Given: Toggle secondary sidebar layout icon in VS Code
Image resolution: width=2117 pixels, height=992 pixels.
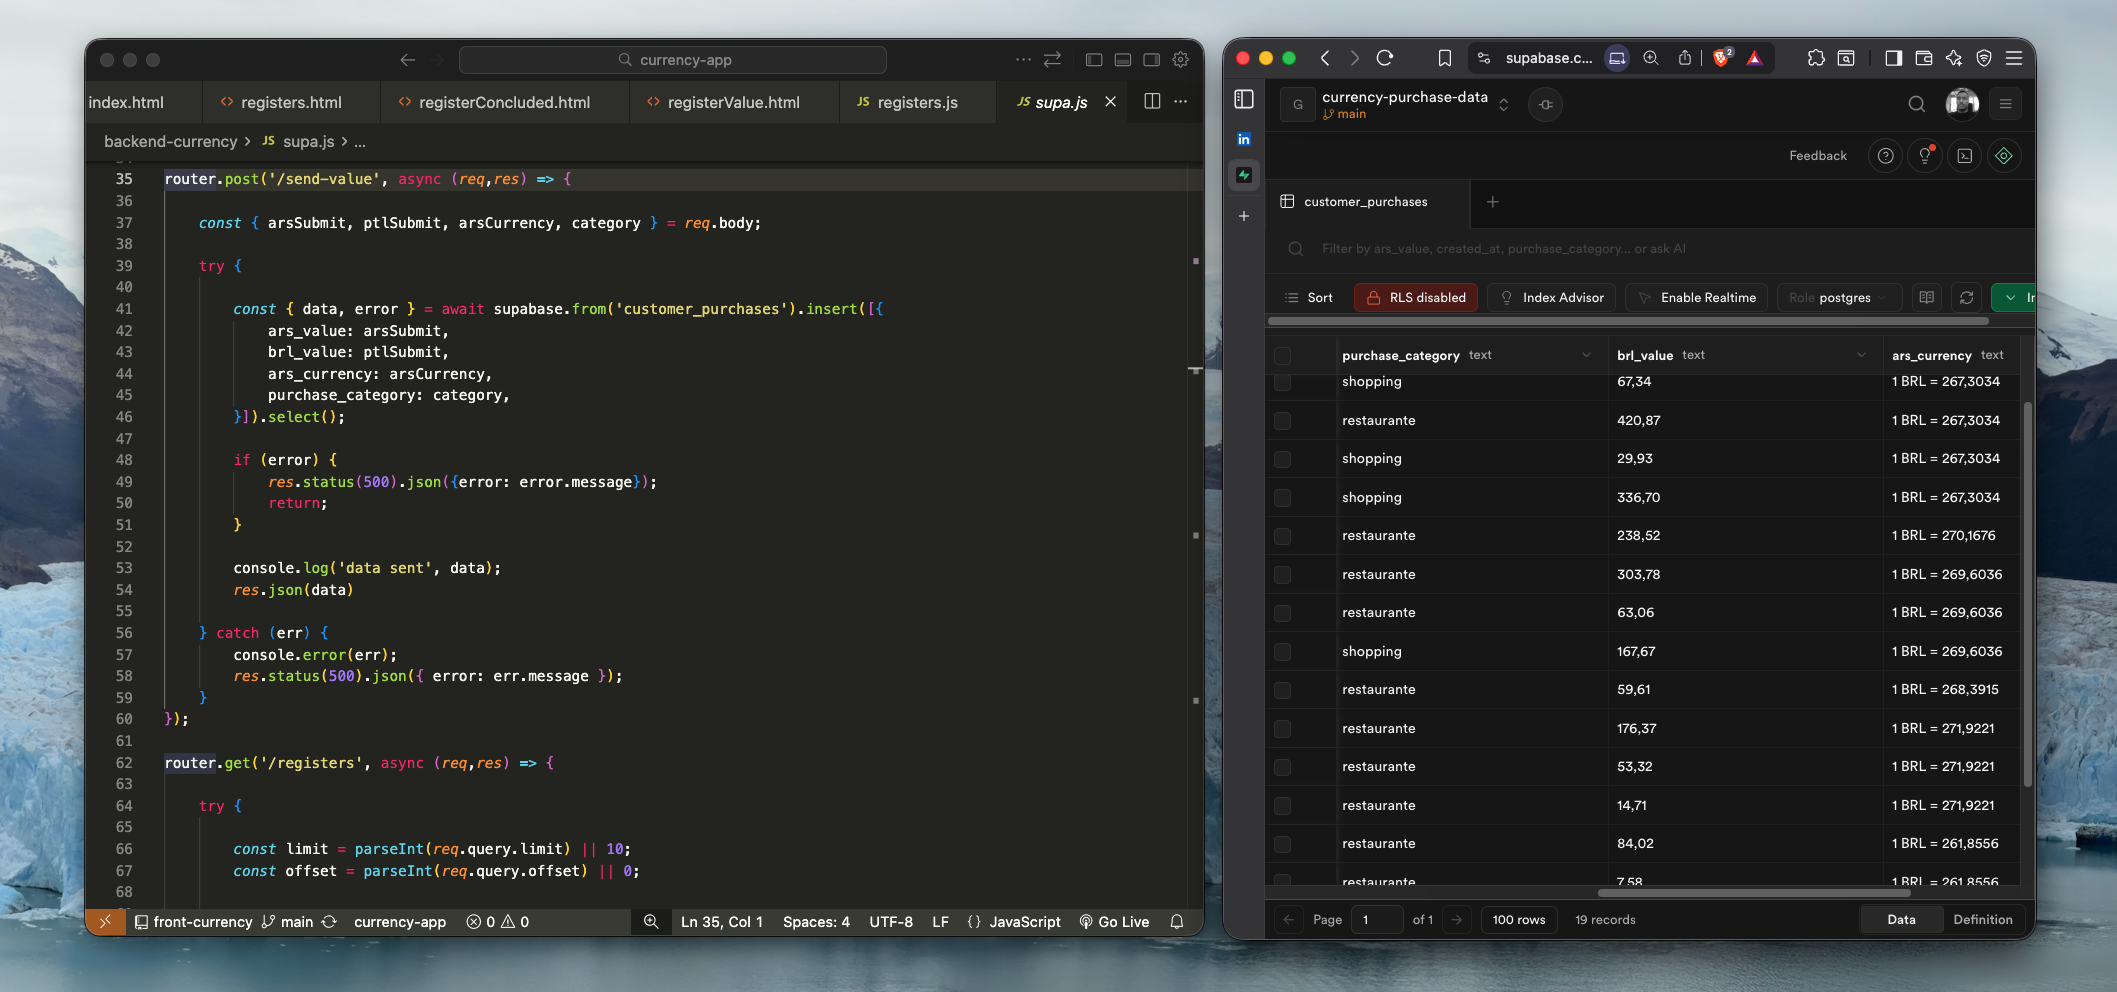Looking at the screenshot, I should pos(1152,60).
